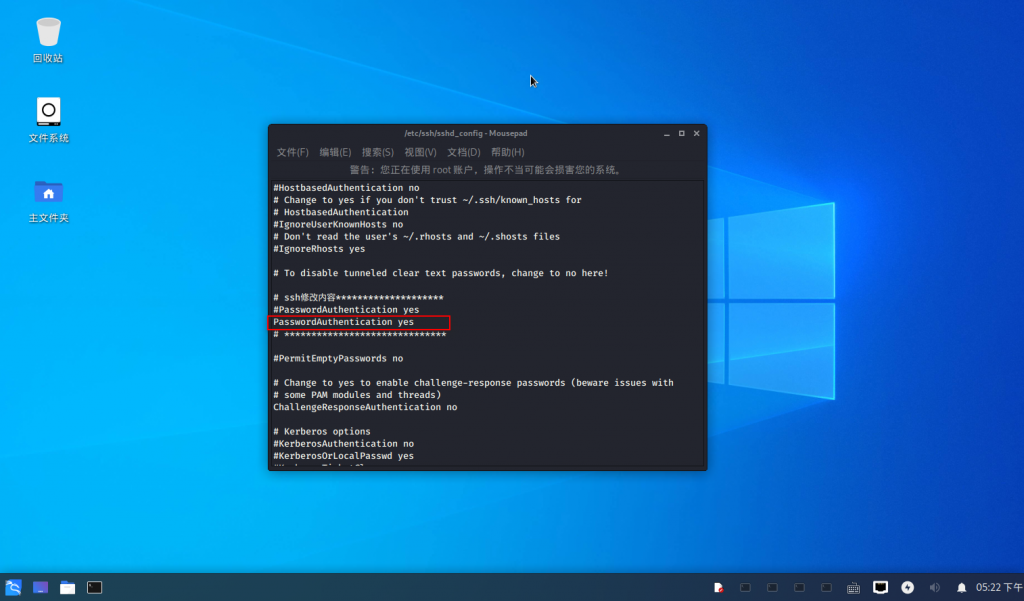Viewport: 1024px width, 601px height.
Task: Click the uncommented 'PasswordAuthentication yes' line
Action: (344, 322)
